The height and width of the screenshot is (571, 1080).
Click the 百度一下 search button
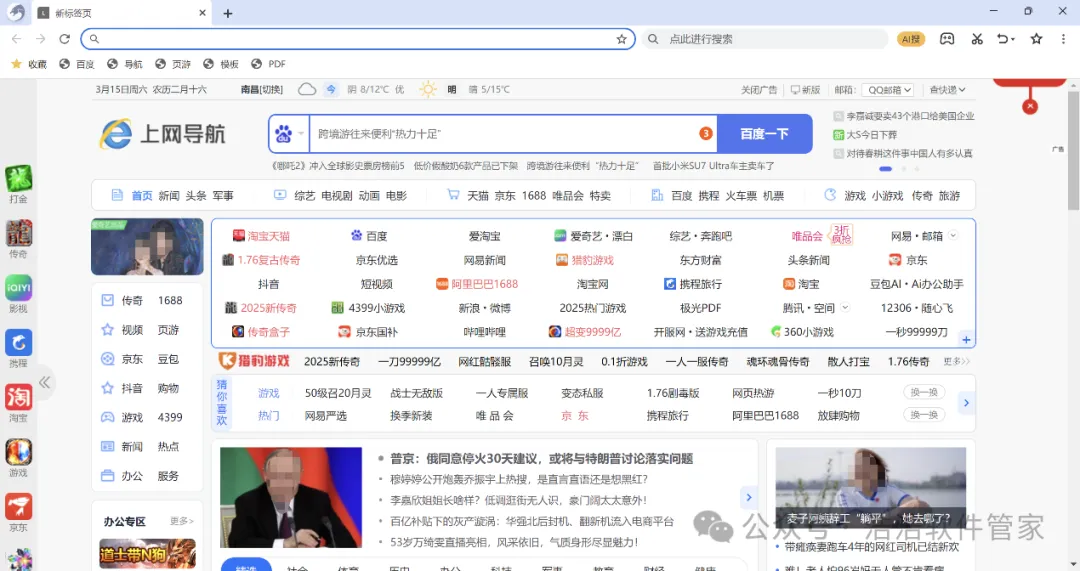[x=765, y=134]
